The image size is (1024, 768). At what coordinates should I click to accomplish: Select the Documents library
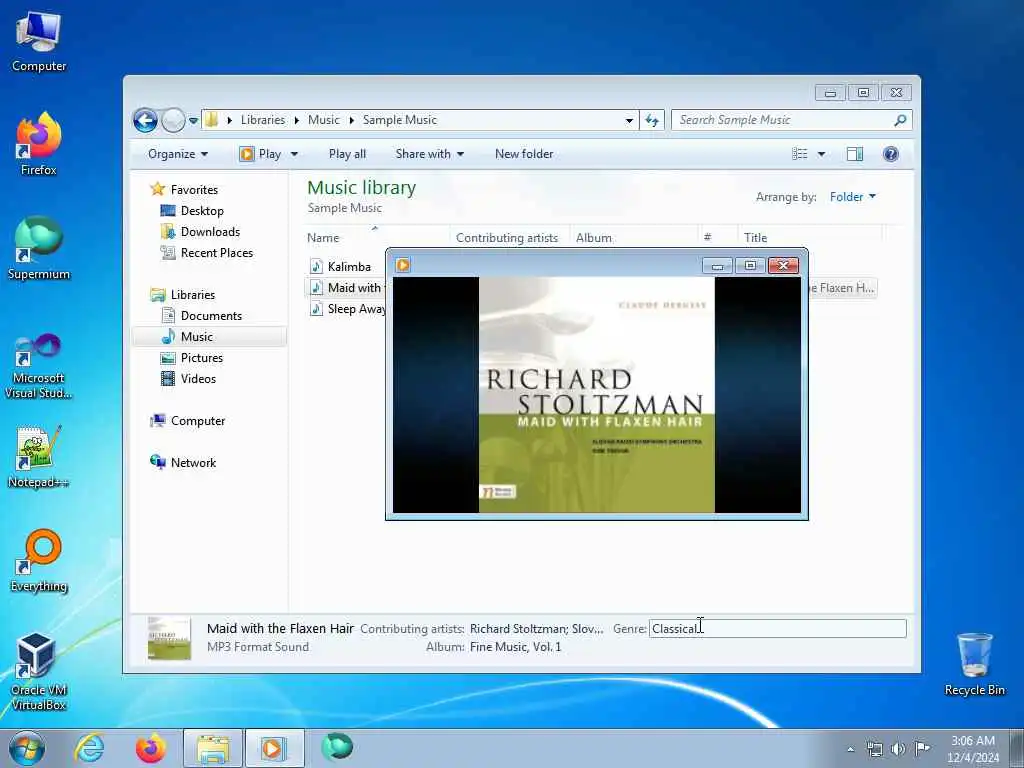point(211,315)
